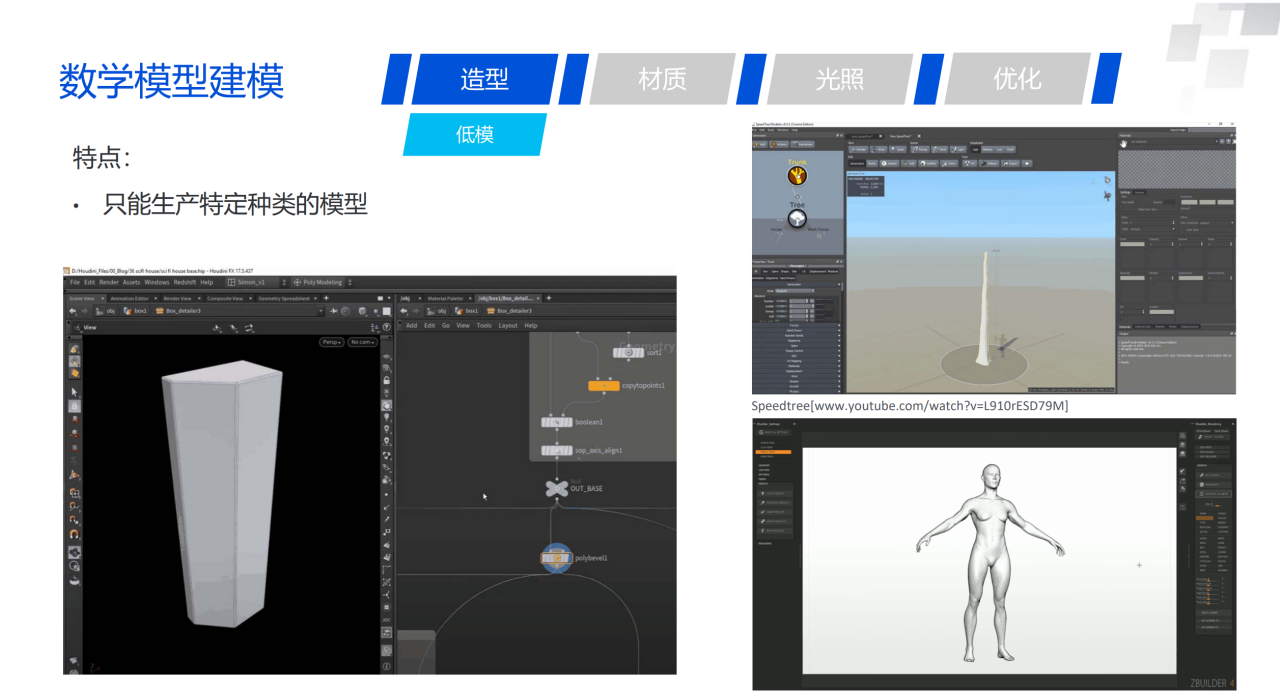Select the polybevel1 node
The image size is (1280, 691).
pos(556,558)
